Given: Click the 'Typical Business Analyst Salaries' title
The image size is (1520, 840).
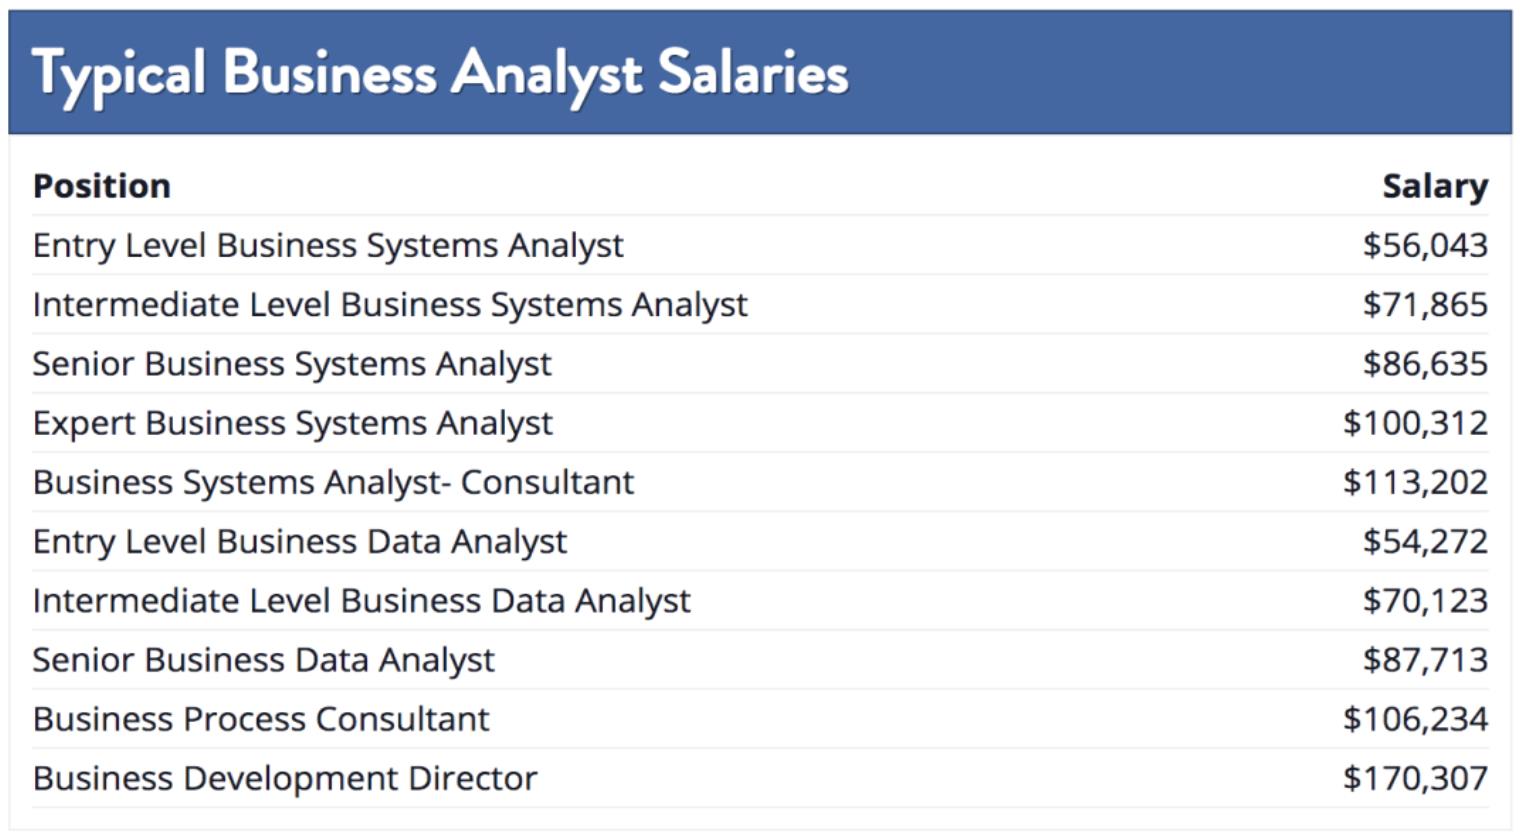Looking at the screenshot, I should point(440,74).
